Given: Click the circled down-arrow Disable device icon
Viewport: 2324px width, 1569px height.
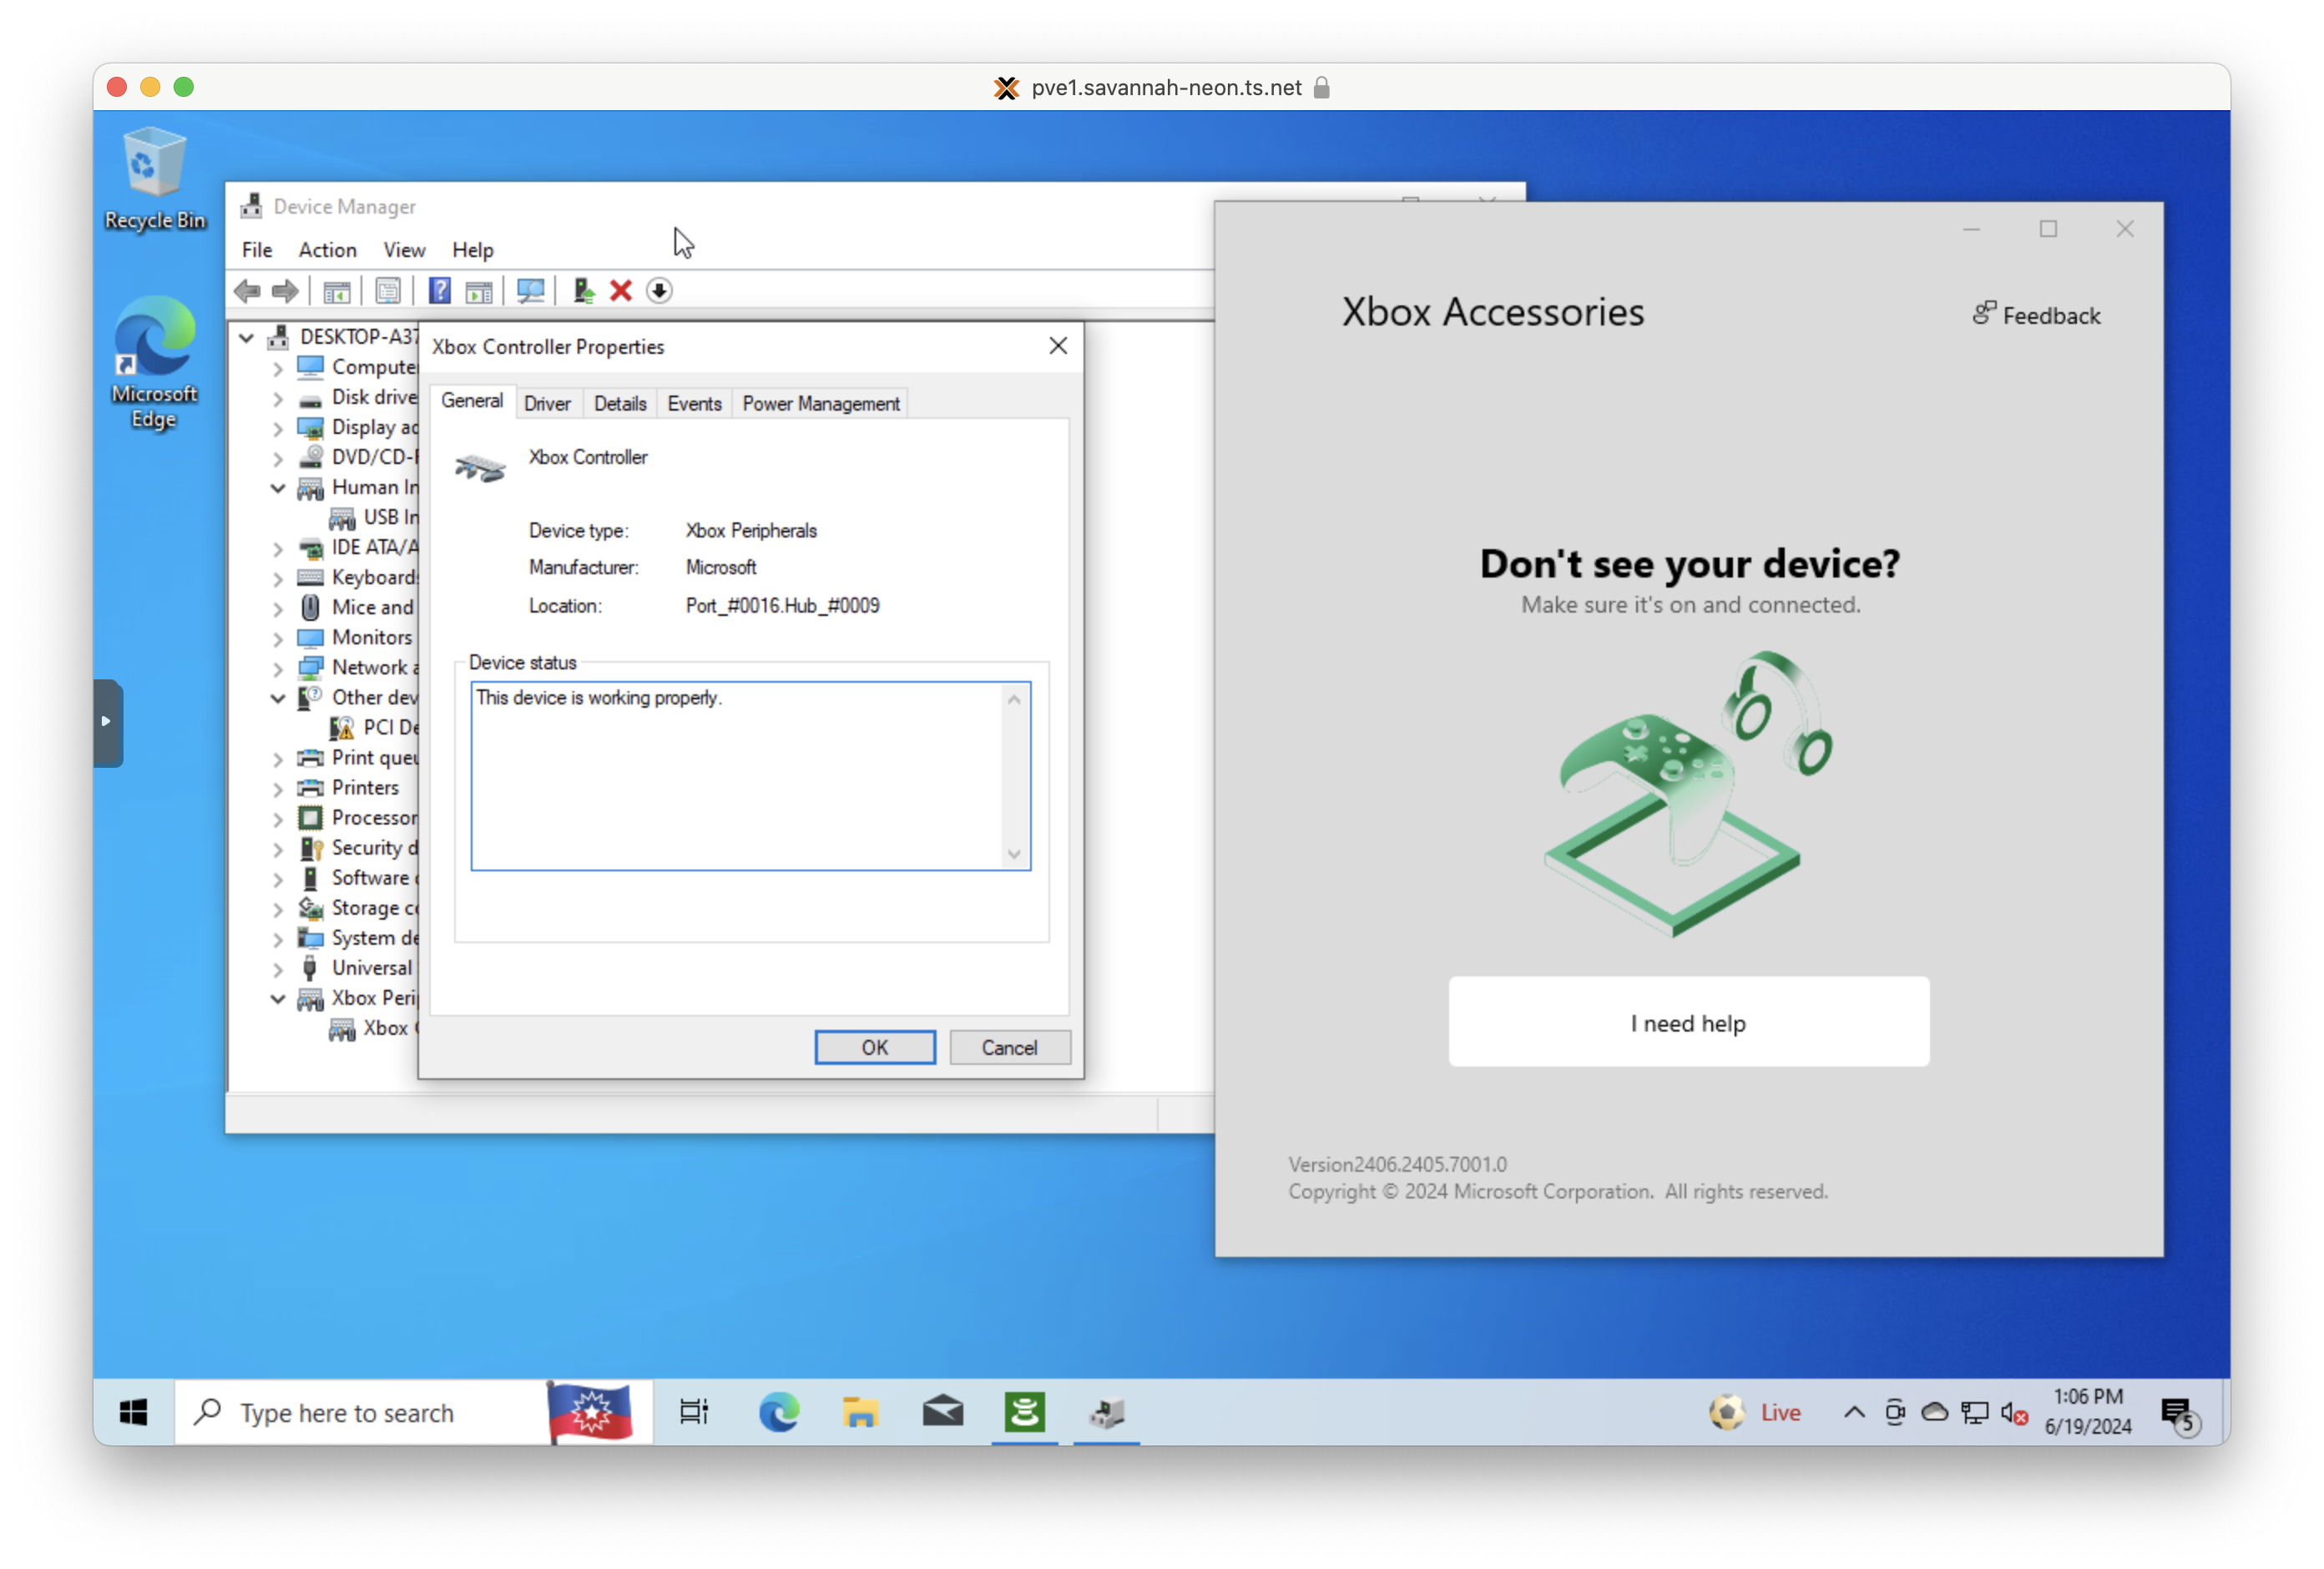Looking at the screenshot, I should click(659, 291).
